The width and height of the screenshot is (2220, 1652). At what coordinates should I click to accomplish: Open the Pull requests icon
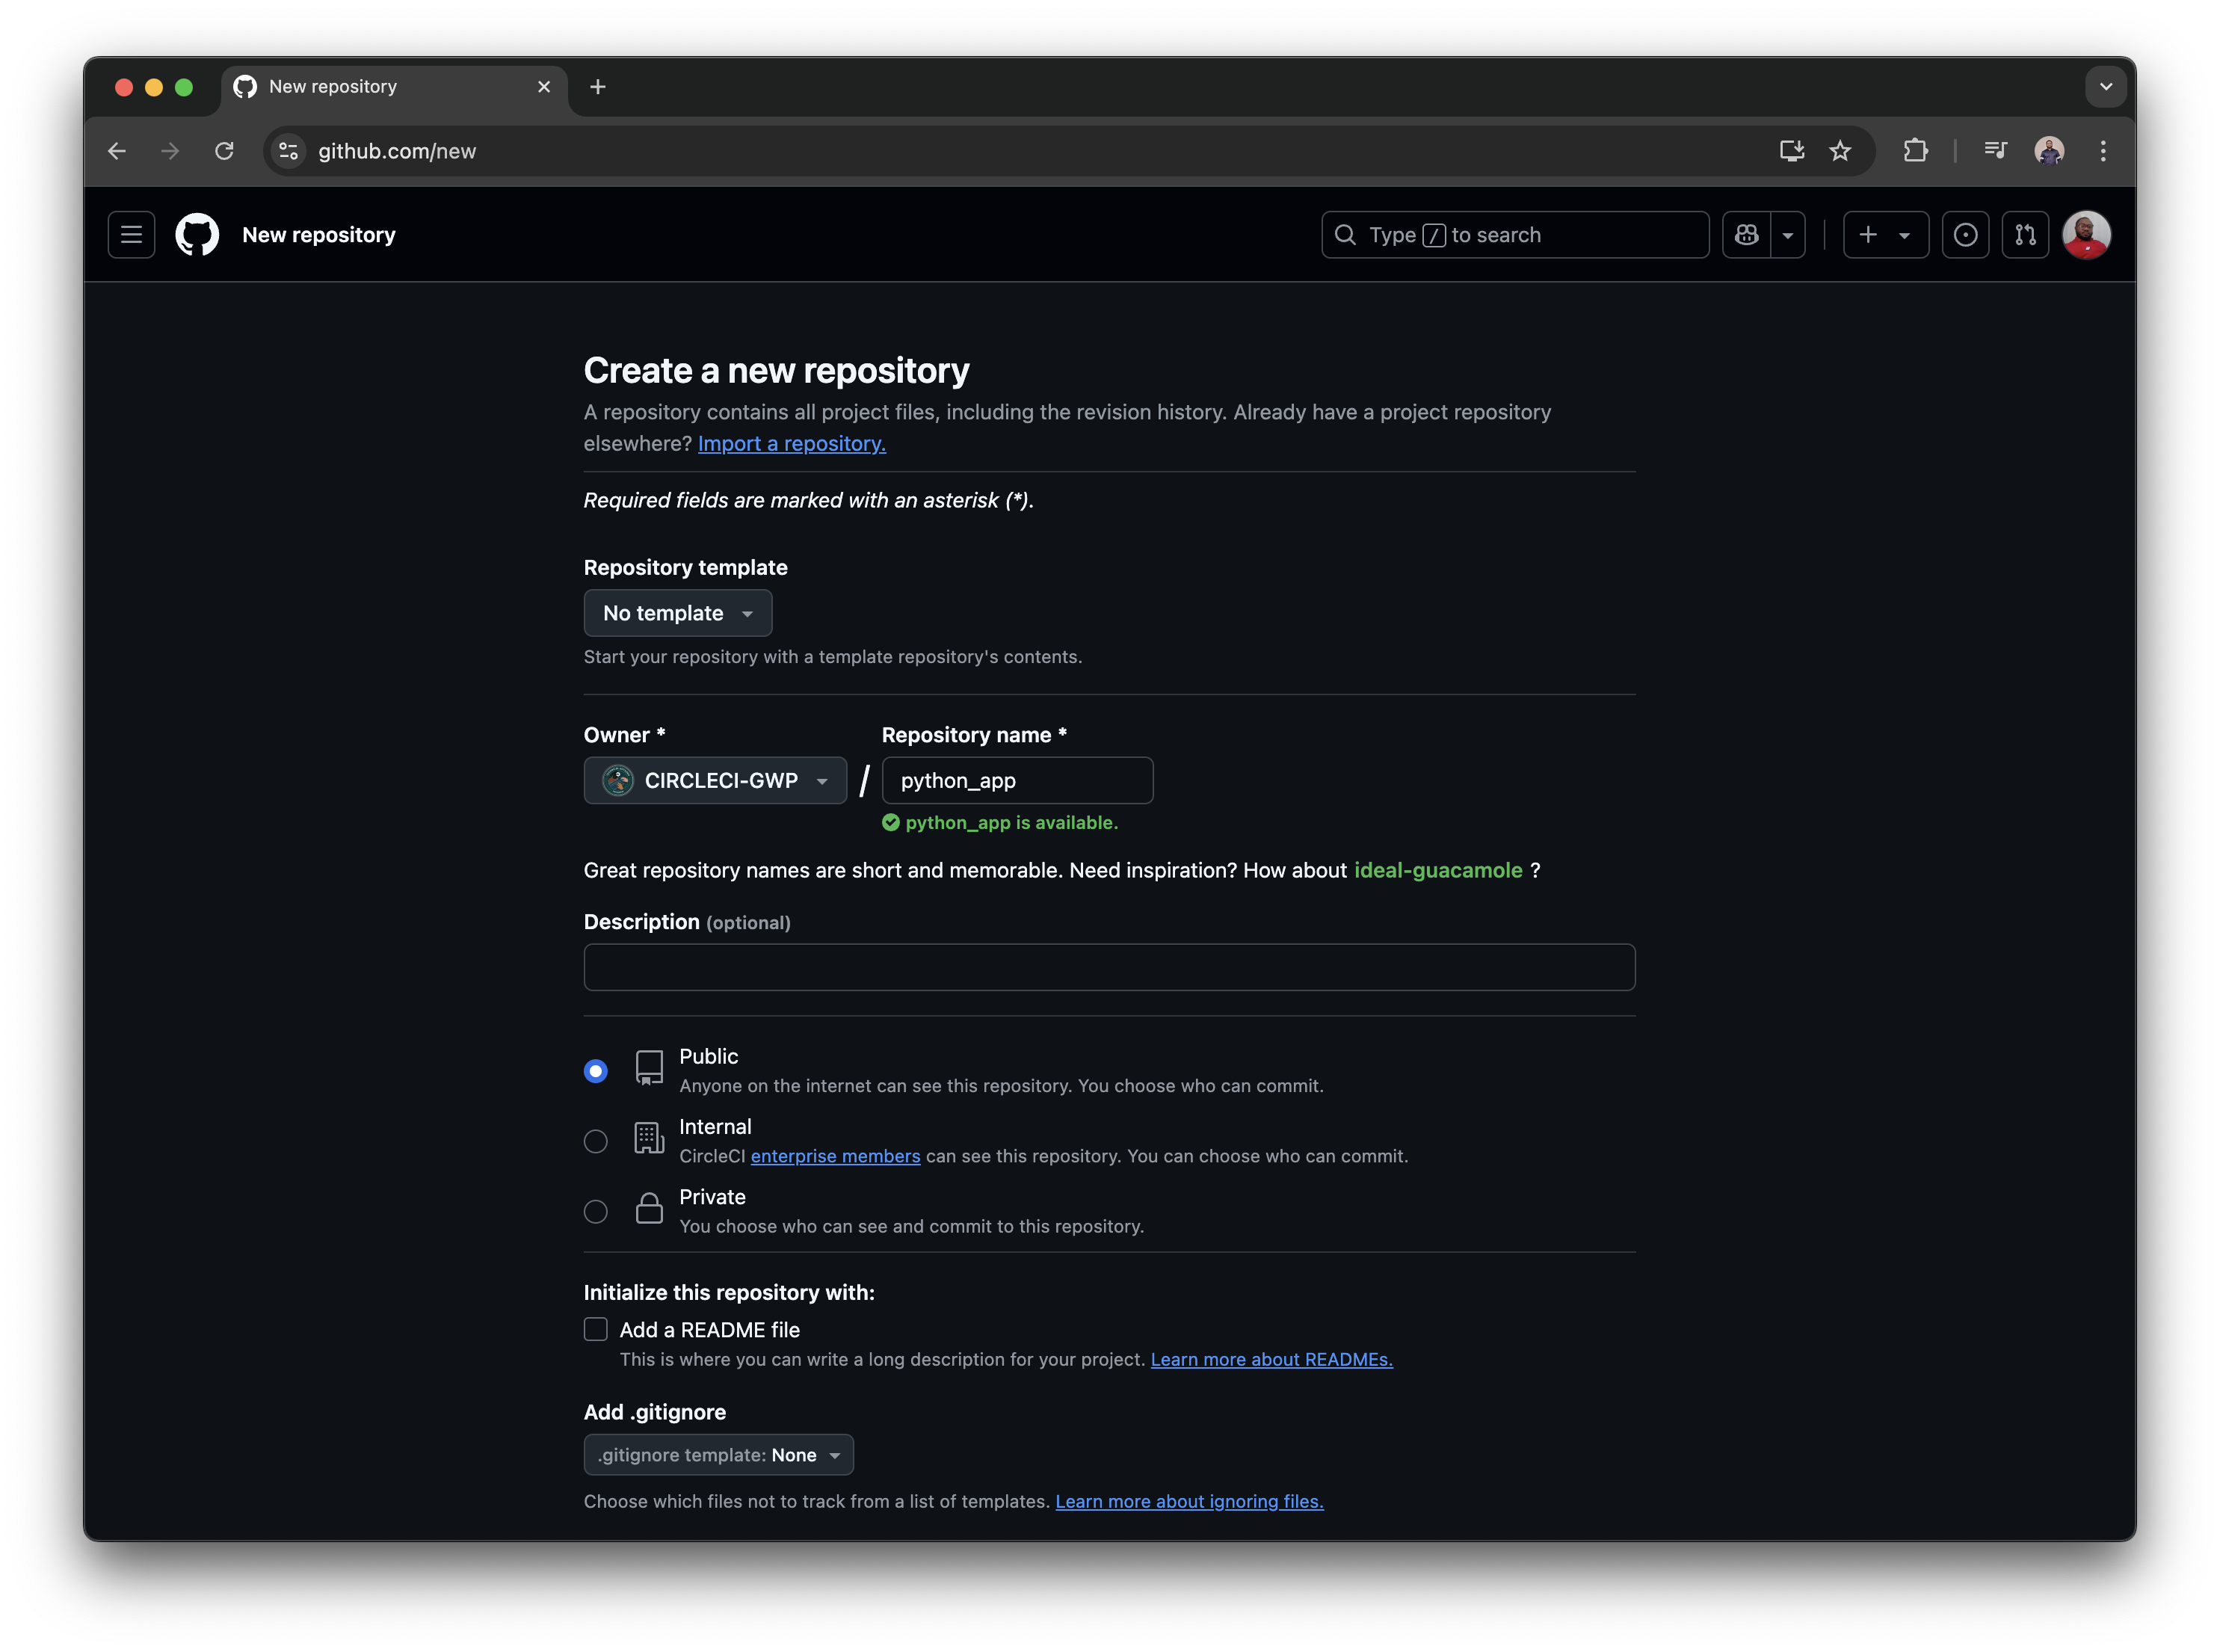[x=2026, y=234]
